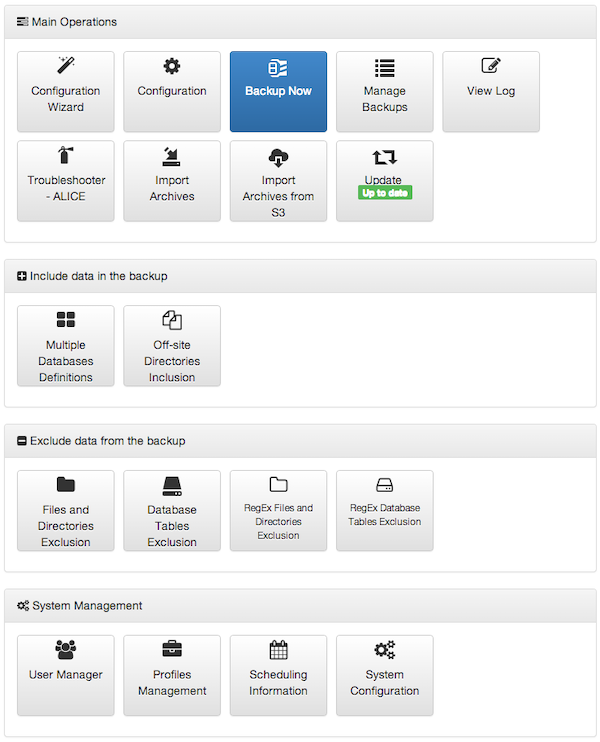Open Scheduling Information calendar icon
Image resolution: width=600 pixels, height=742 pixels.
(x=278, y=649)
